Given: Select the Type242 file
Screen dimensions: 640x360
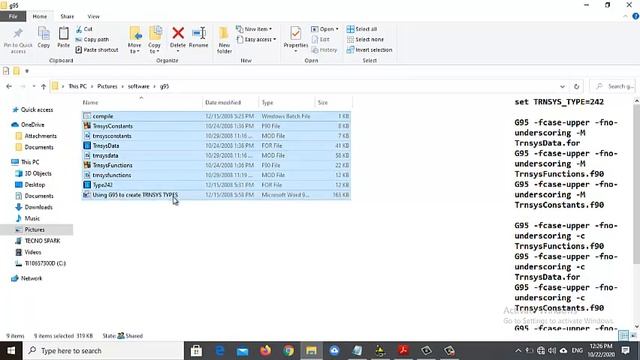Looking at the screenshot, I should pos(216,185).
